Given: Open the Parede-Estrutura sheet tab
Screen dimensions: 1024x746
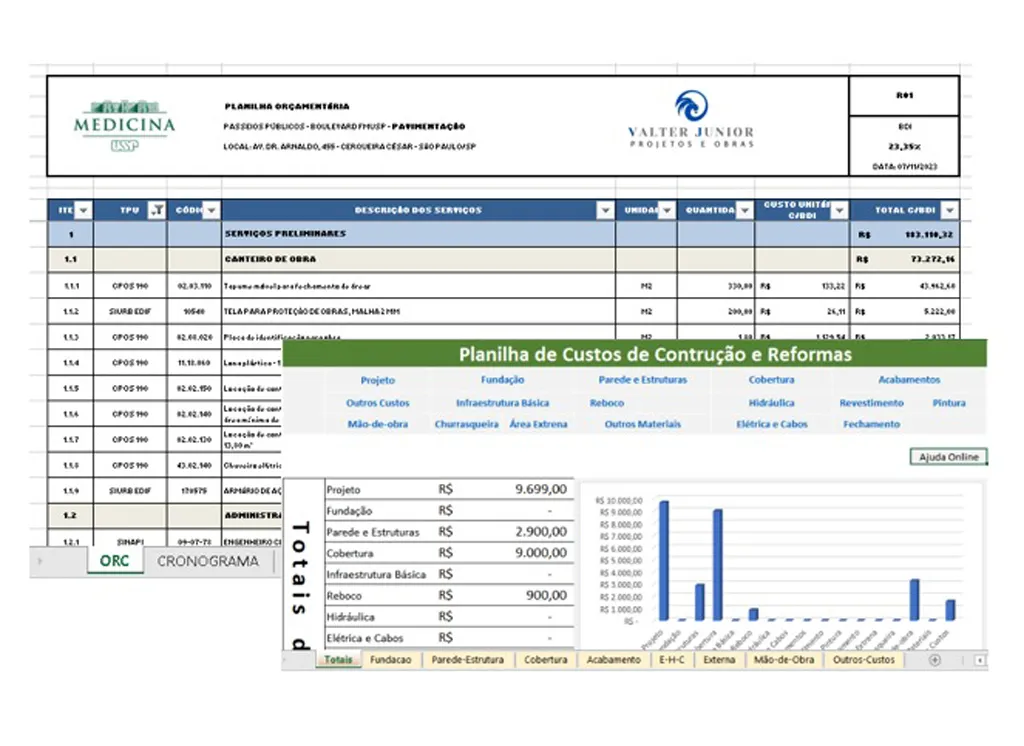Looking at the screenshot, I should pyautogui.click(x=468, y=660).
